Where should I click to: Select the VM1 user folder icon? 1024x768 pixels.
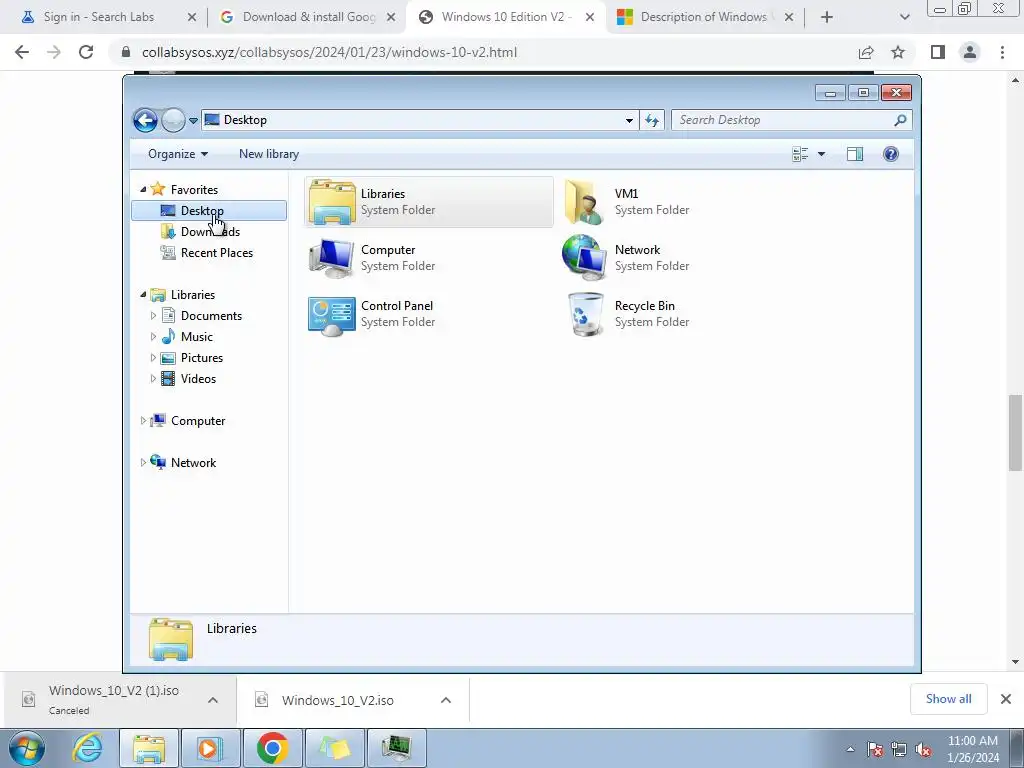(585, 202)
